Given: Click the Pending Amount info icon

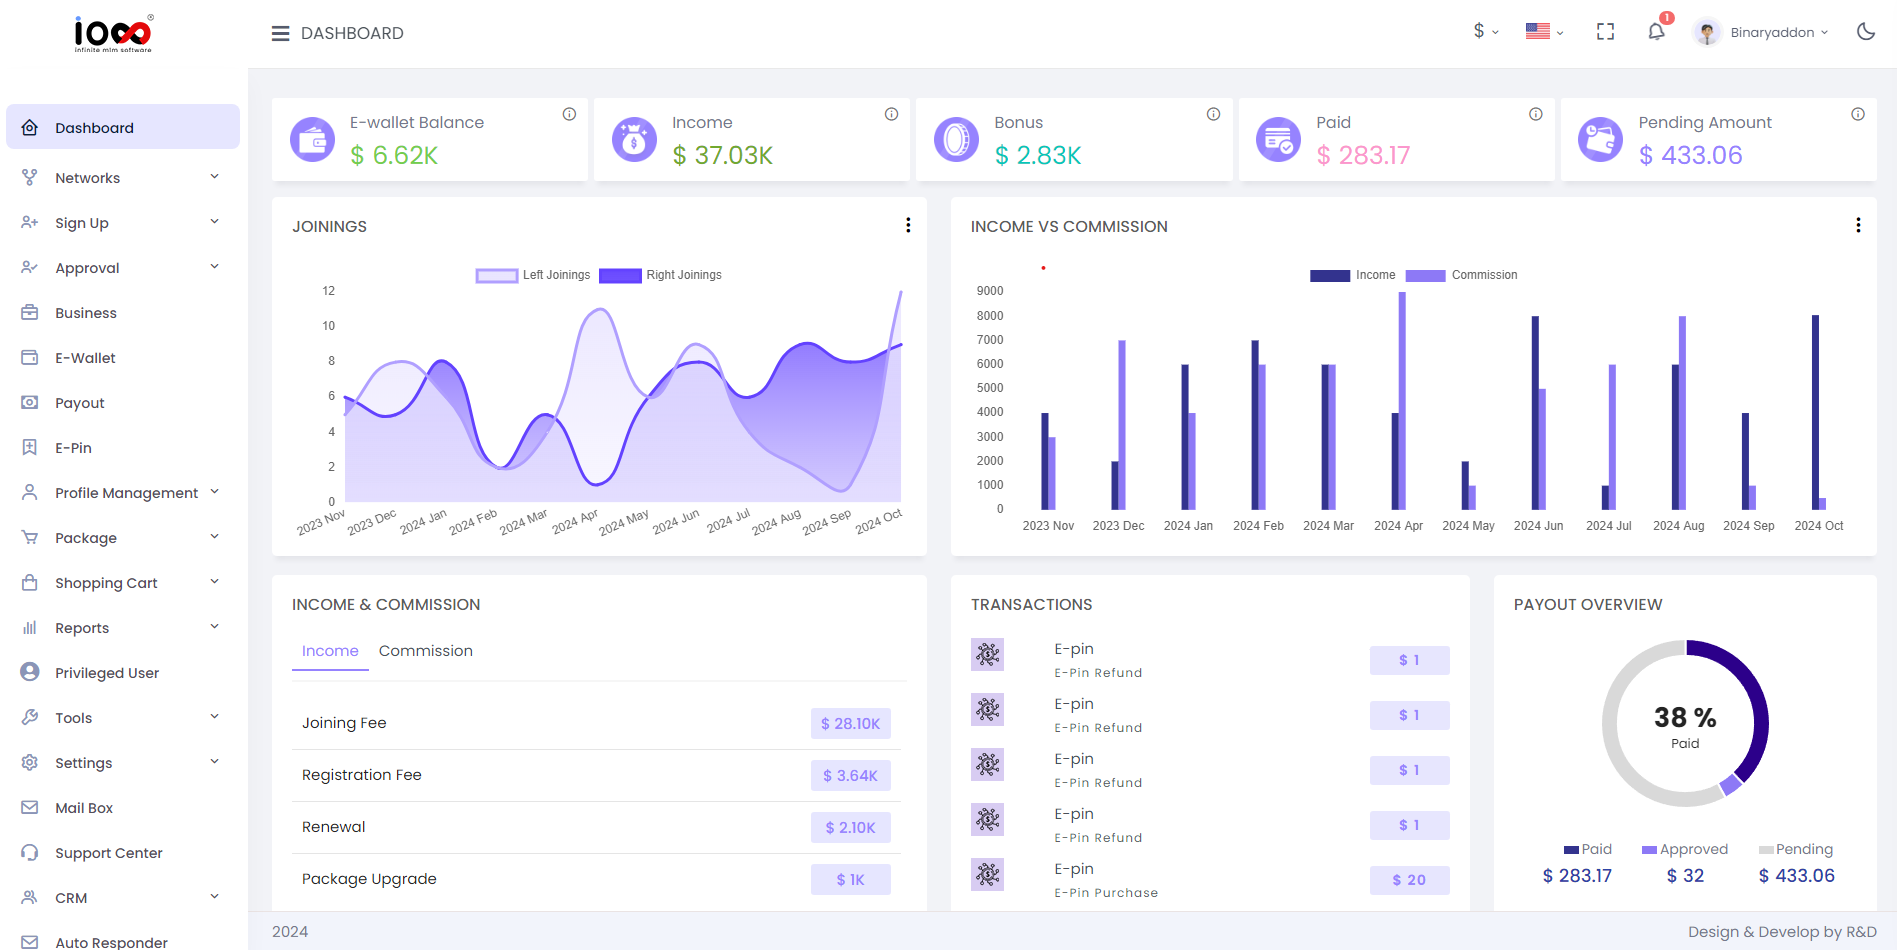Looking at the screenshot, I should 1857,114.
